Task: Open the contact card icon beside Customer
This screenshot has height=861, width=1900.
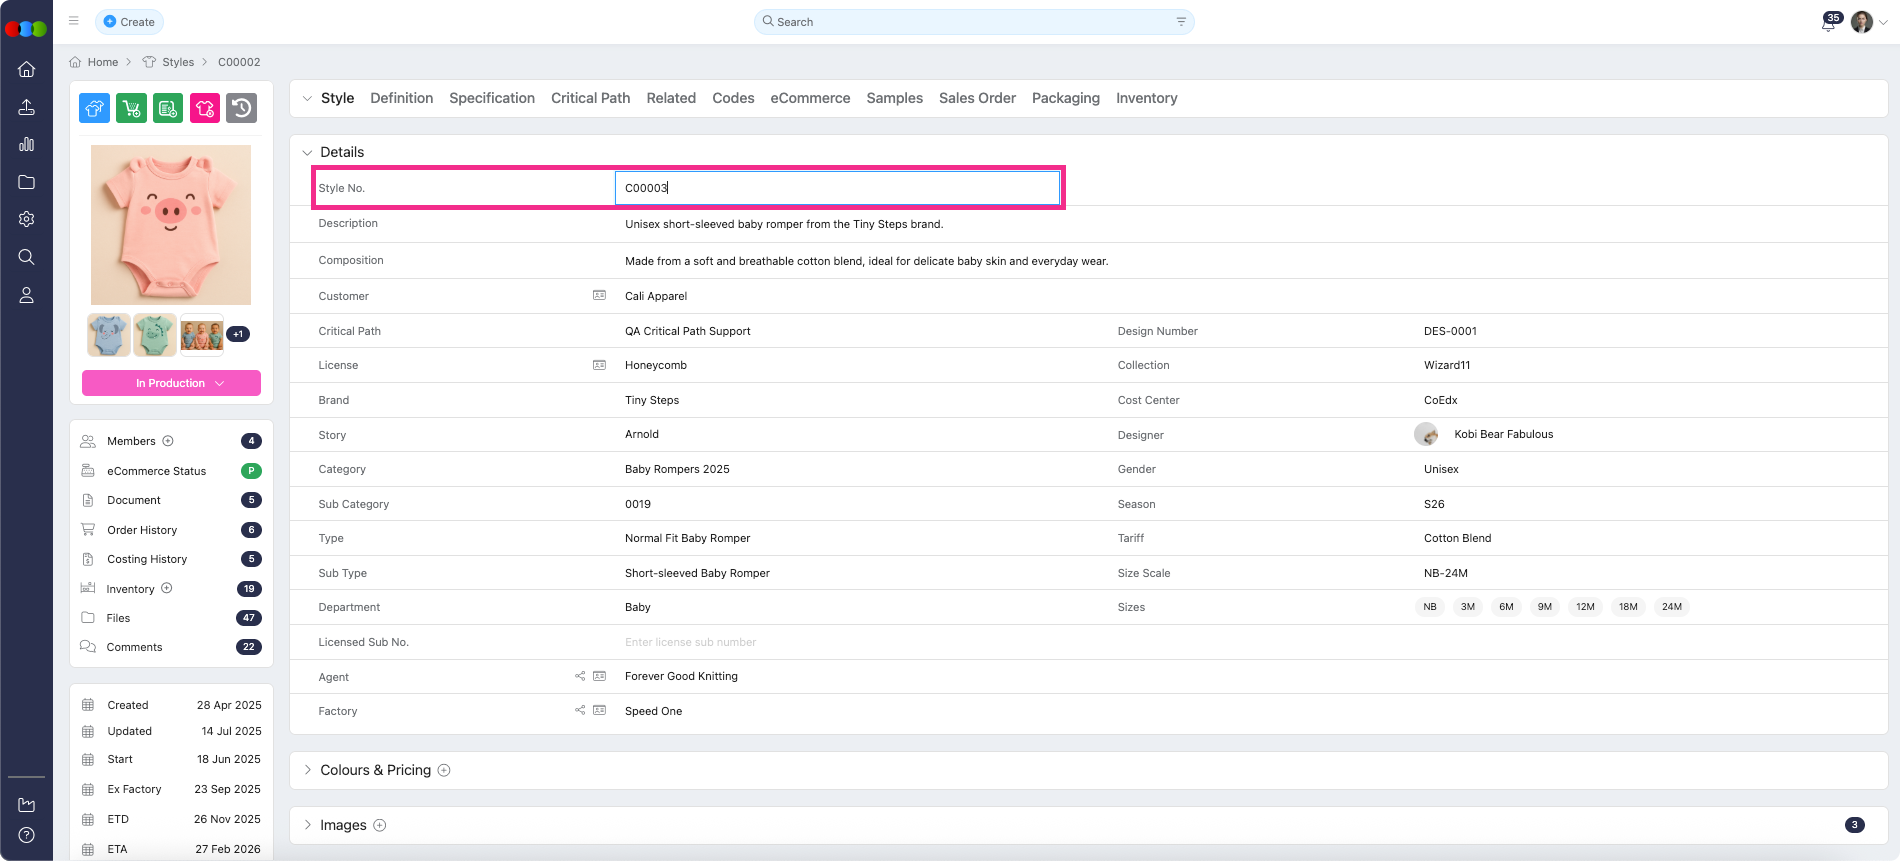Action: pyautogui.click(x=599, y=295)
